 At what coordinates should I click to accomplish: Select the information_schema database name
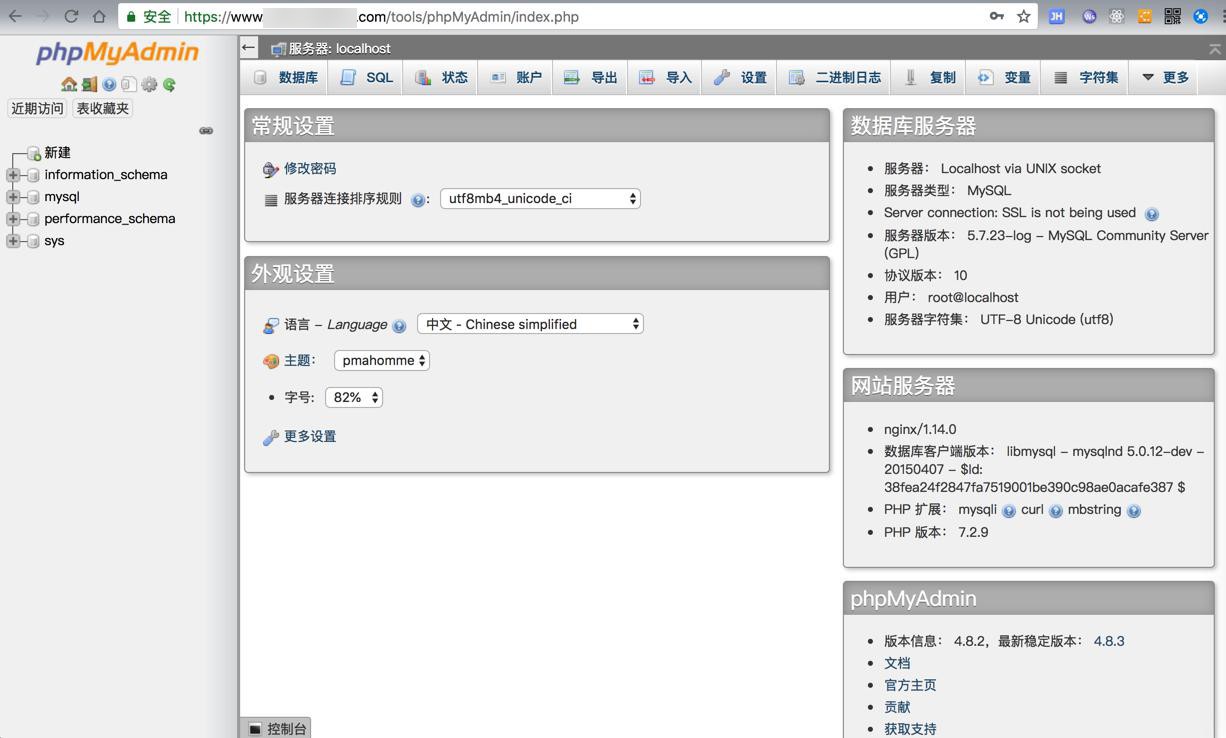click(x=106, y=175)
